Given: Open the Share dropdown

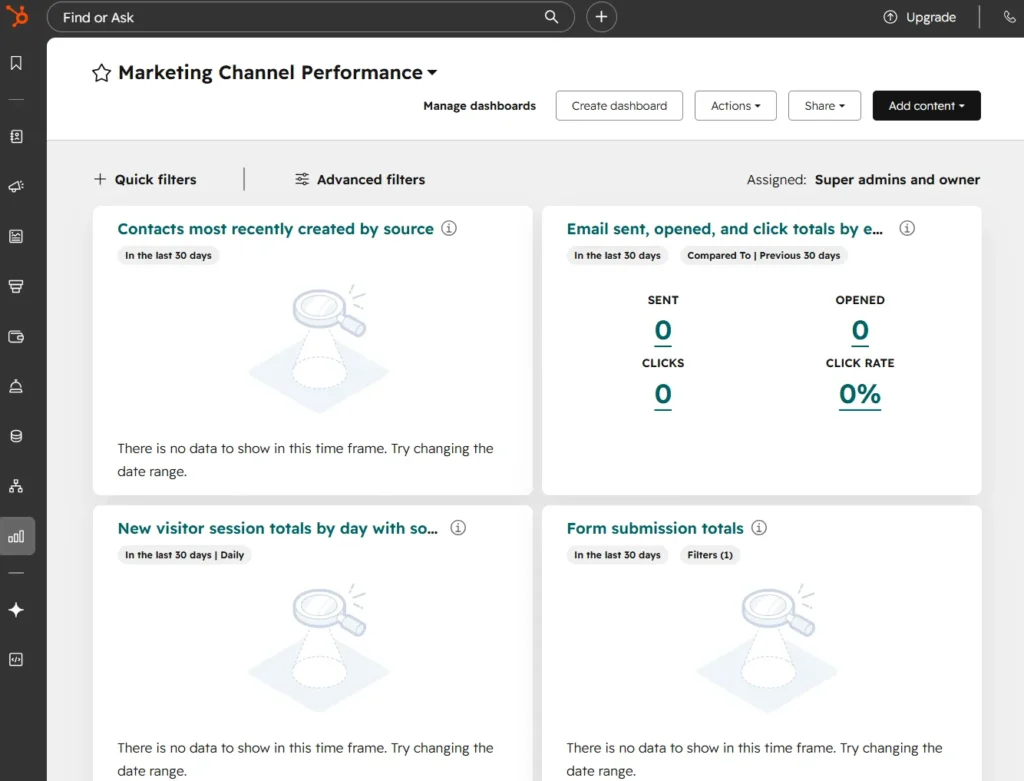Looking at the screenshot, I should point(824,105).
